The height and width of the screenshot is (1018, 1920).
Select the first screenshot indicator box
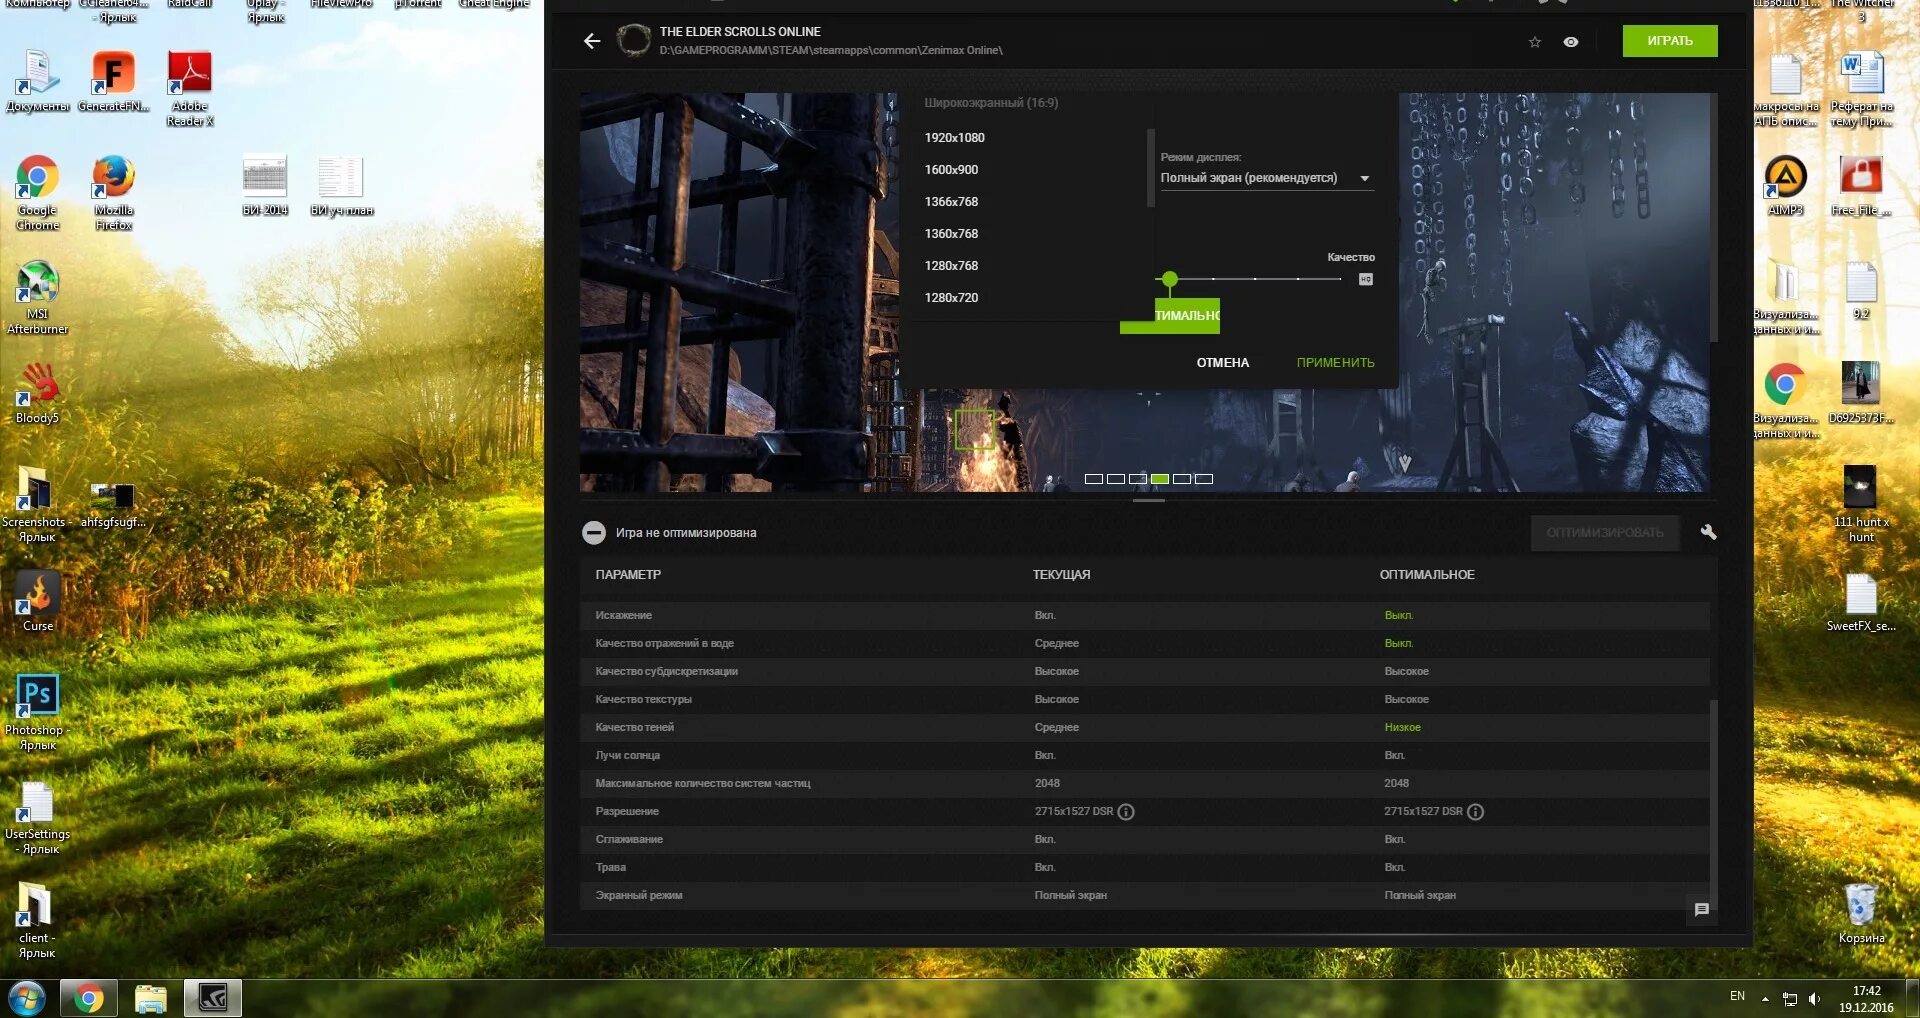click(1094, 479)
